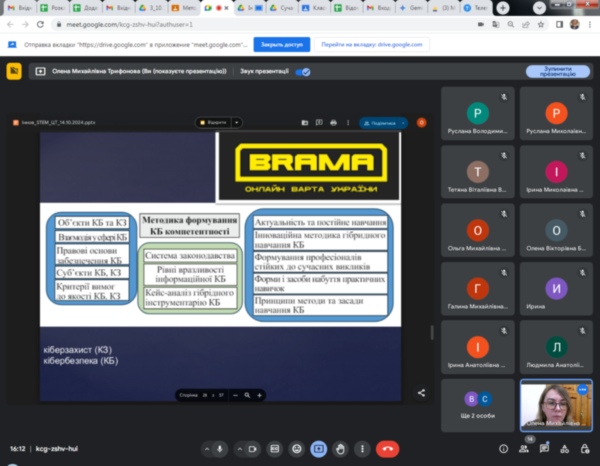This screenshot has width=600, height=466.
Task: Toggle the presentation audio switch
Action: (x=302, y=72)
